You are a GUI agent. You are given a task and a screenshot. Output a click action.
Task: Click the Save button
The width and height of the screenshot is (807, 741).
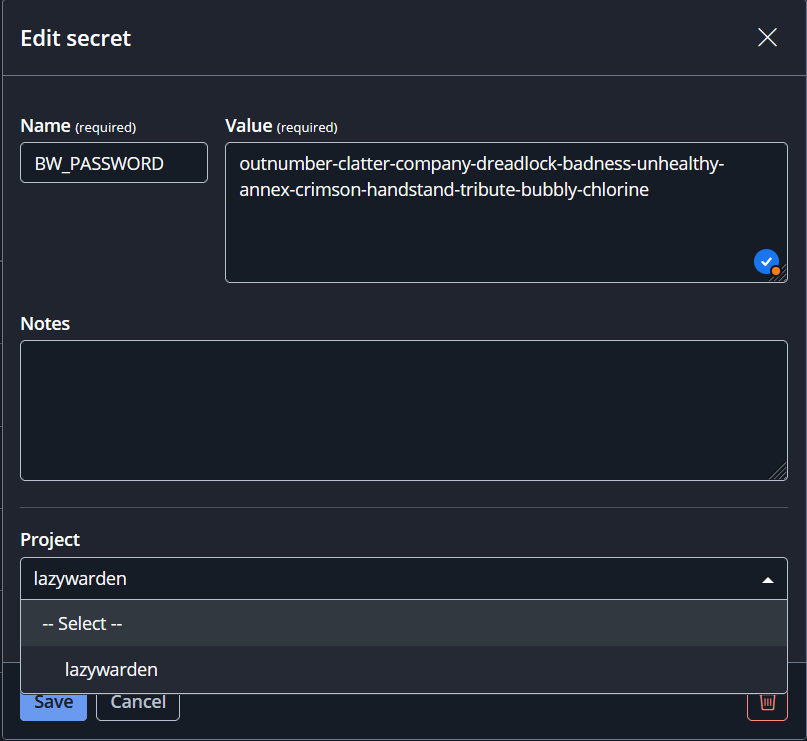[54, 707]
